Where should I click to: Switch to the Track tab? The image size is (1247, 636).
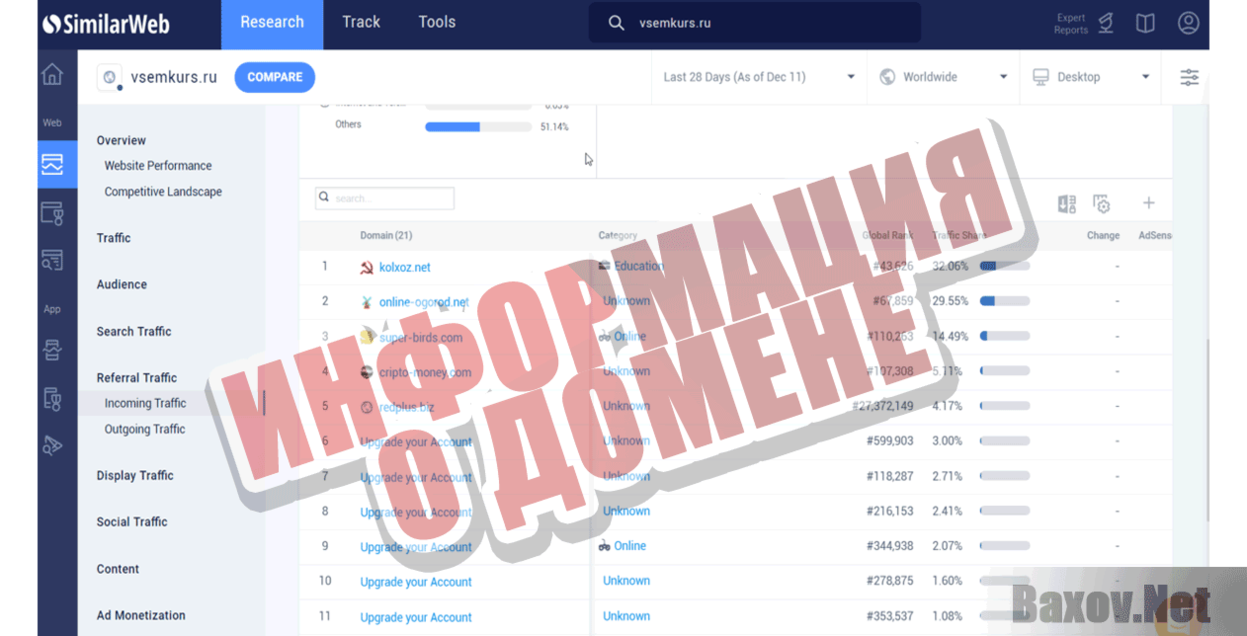361,23
